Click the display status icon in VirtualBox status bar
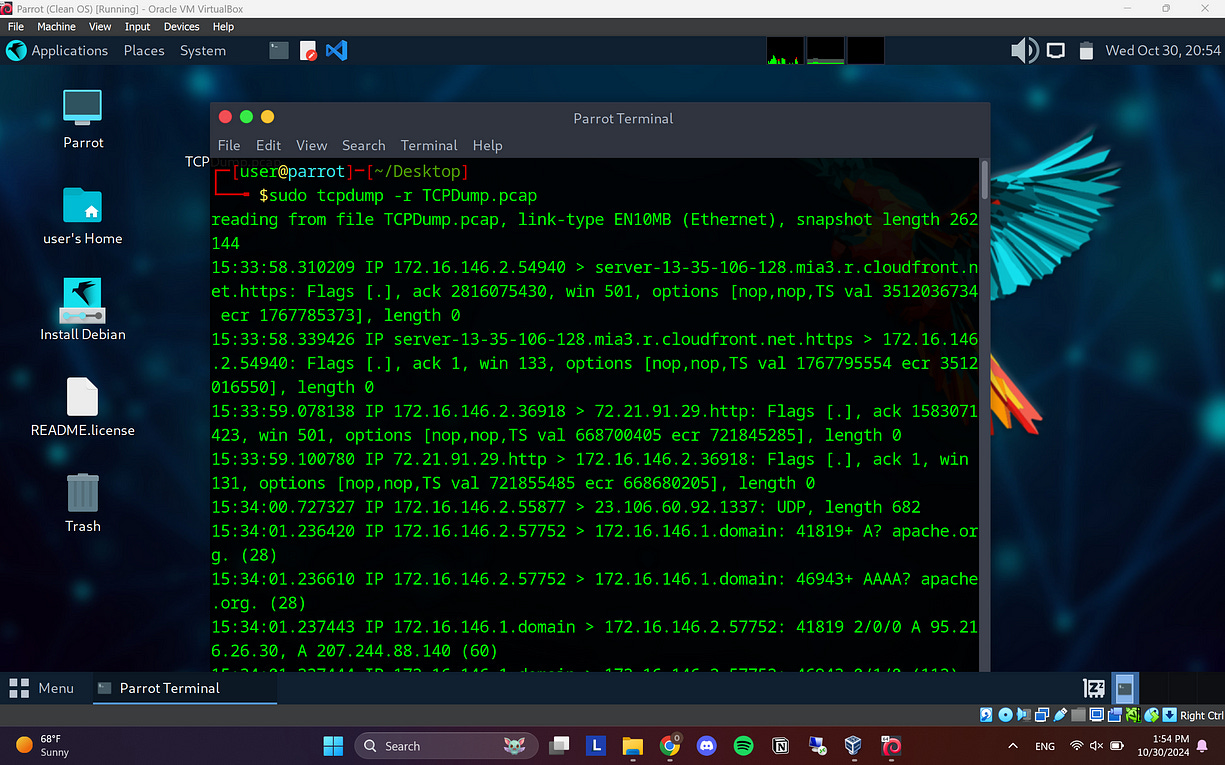The image size is (1225, 765). click(1097, 715)
